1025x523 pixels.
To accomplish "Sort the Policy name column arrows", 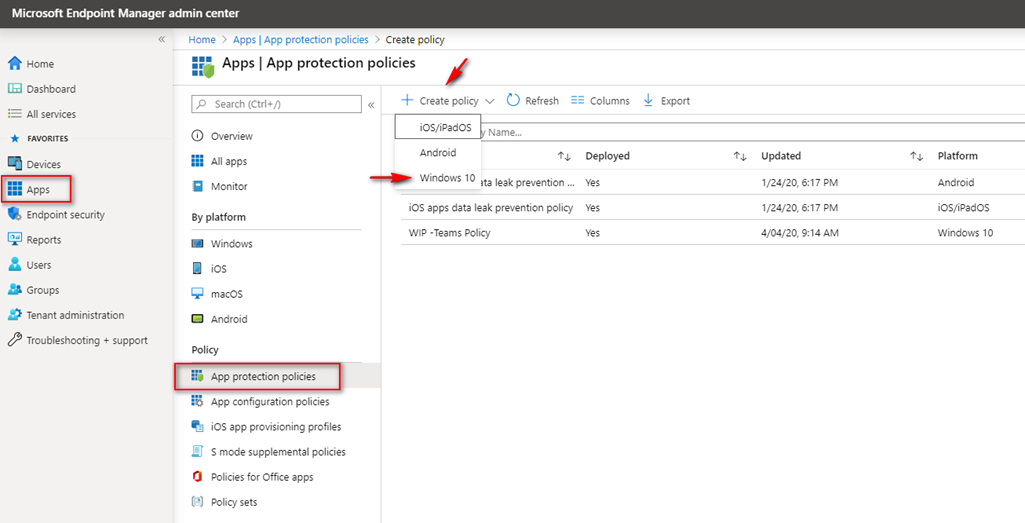I will coord(564,156).
